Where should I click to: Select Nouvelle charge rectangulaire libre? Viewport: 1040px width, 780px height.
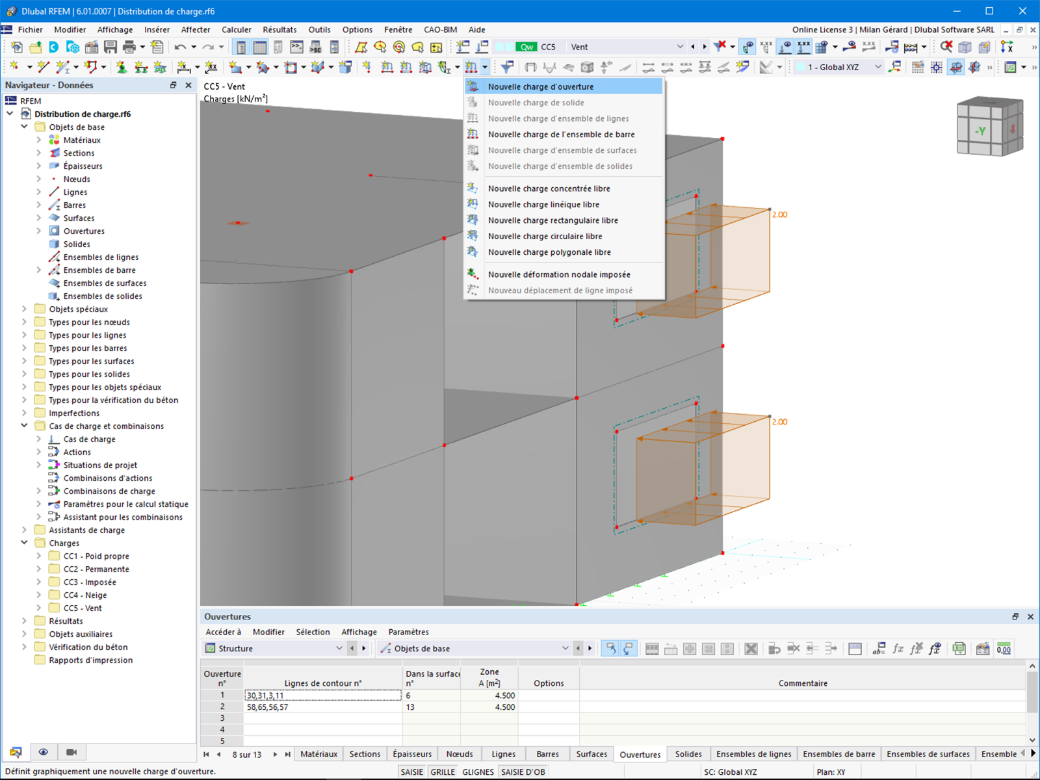point(553,220)
